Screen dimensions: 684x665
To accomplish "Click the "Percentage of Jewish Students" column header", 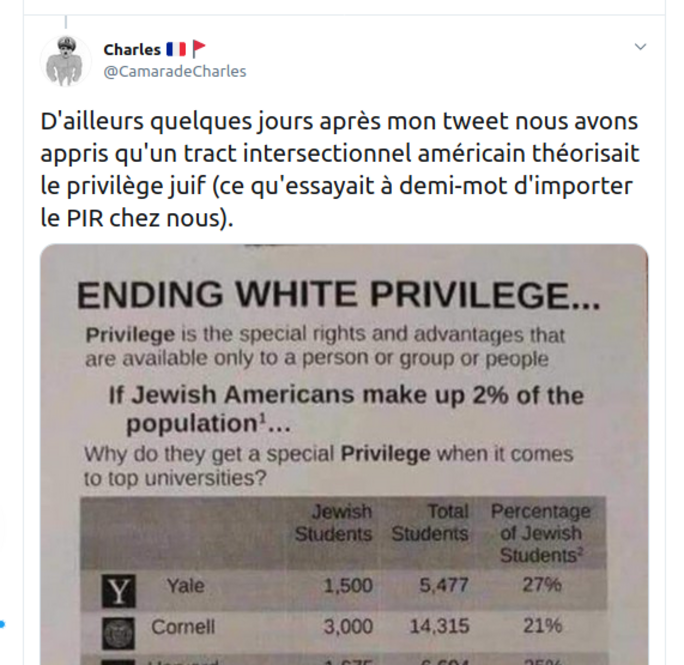I will [x=541, y=533].
